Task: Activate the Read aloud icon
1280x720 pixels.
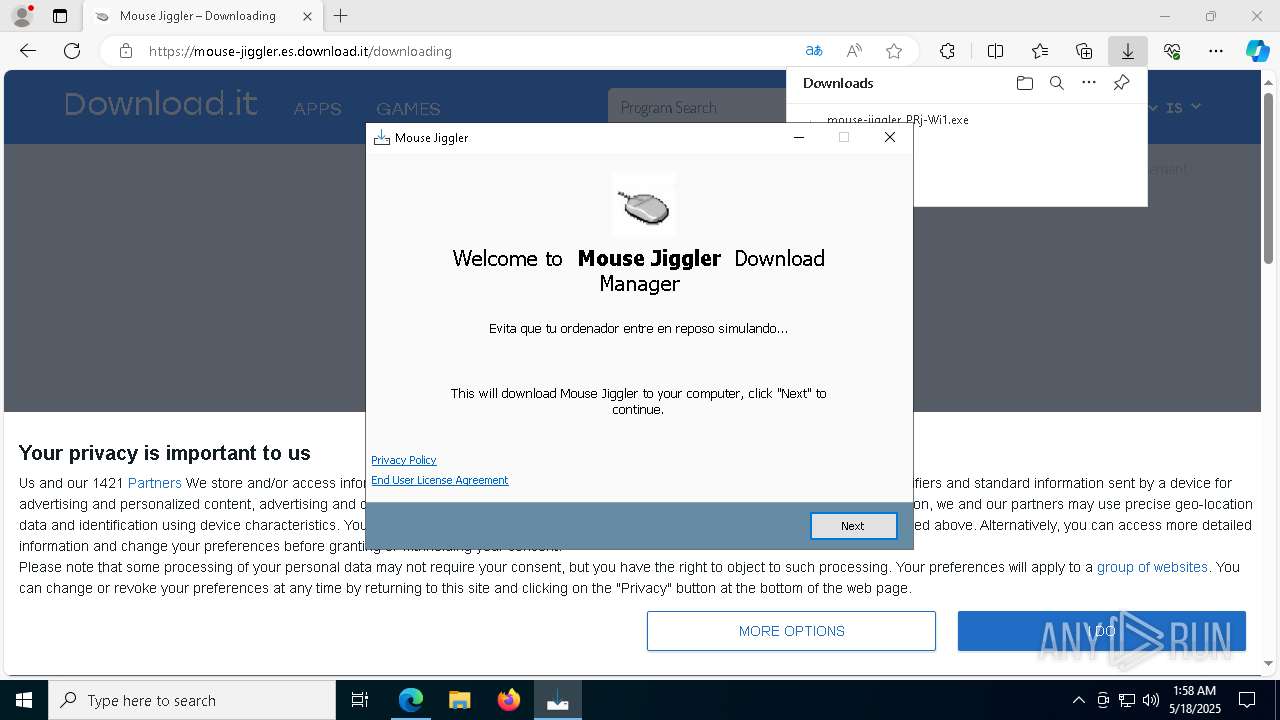Action: coord(854,51)
